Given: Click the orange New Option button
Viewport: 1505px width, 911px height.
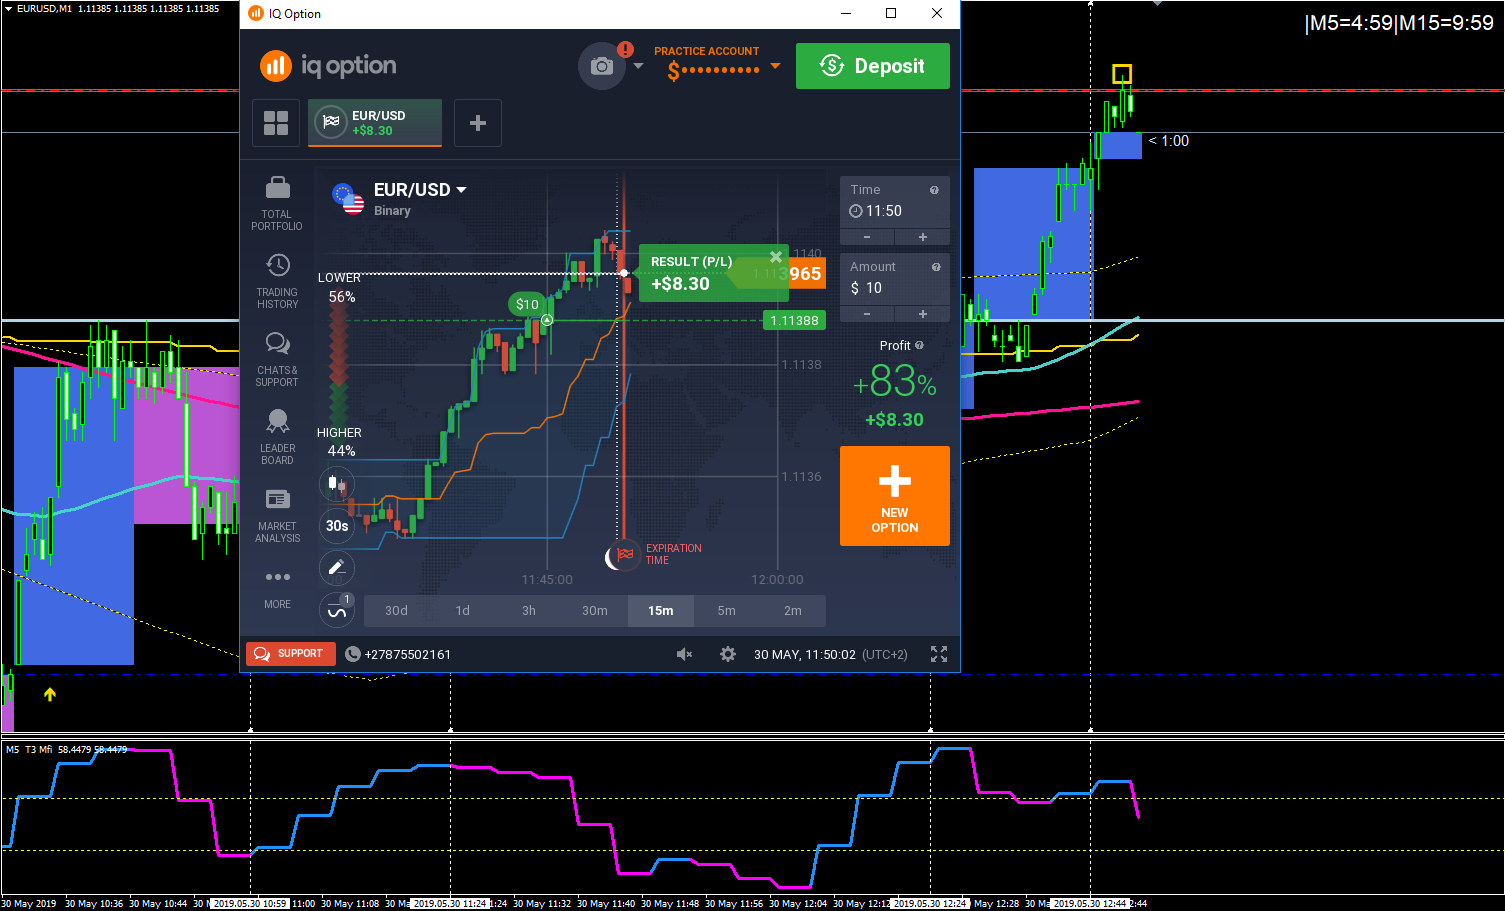Looking at the screenshot, I should coord(895,496).
